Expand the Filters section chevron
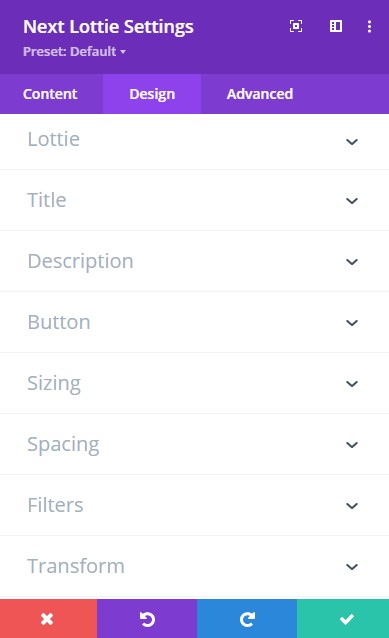This screenshot has height=638, width=389. 352,506
